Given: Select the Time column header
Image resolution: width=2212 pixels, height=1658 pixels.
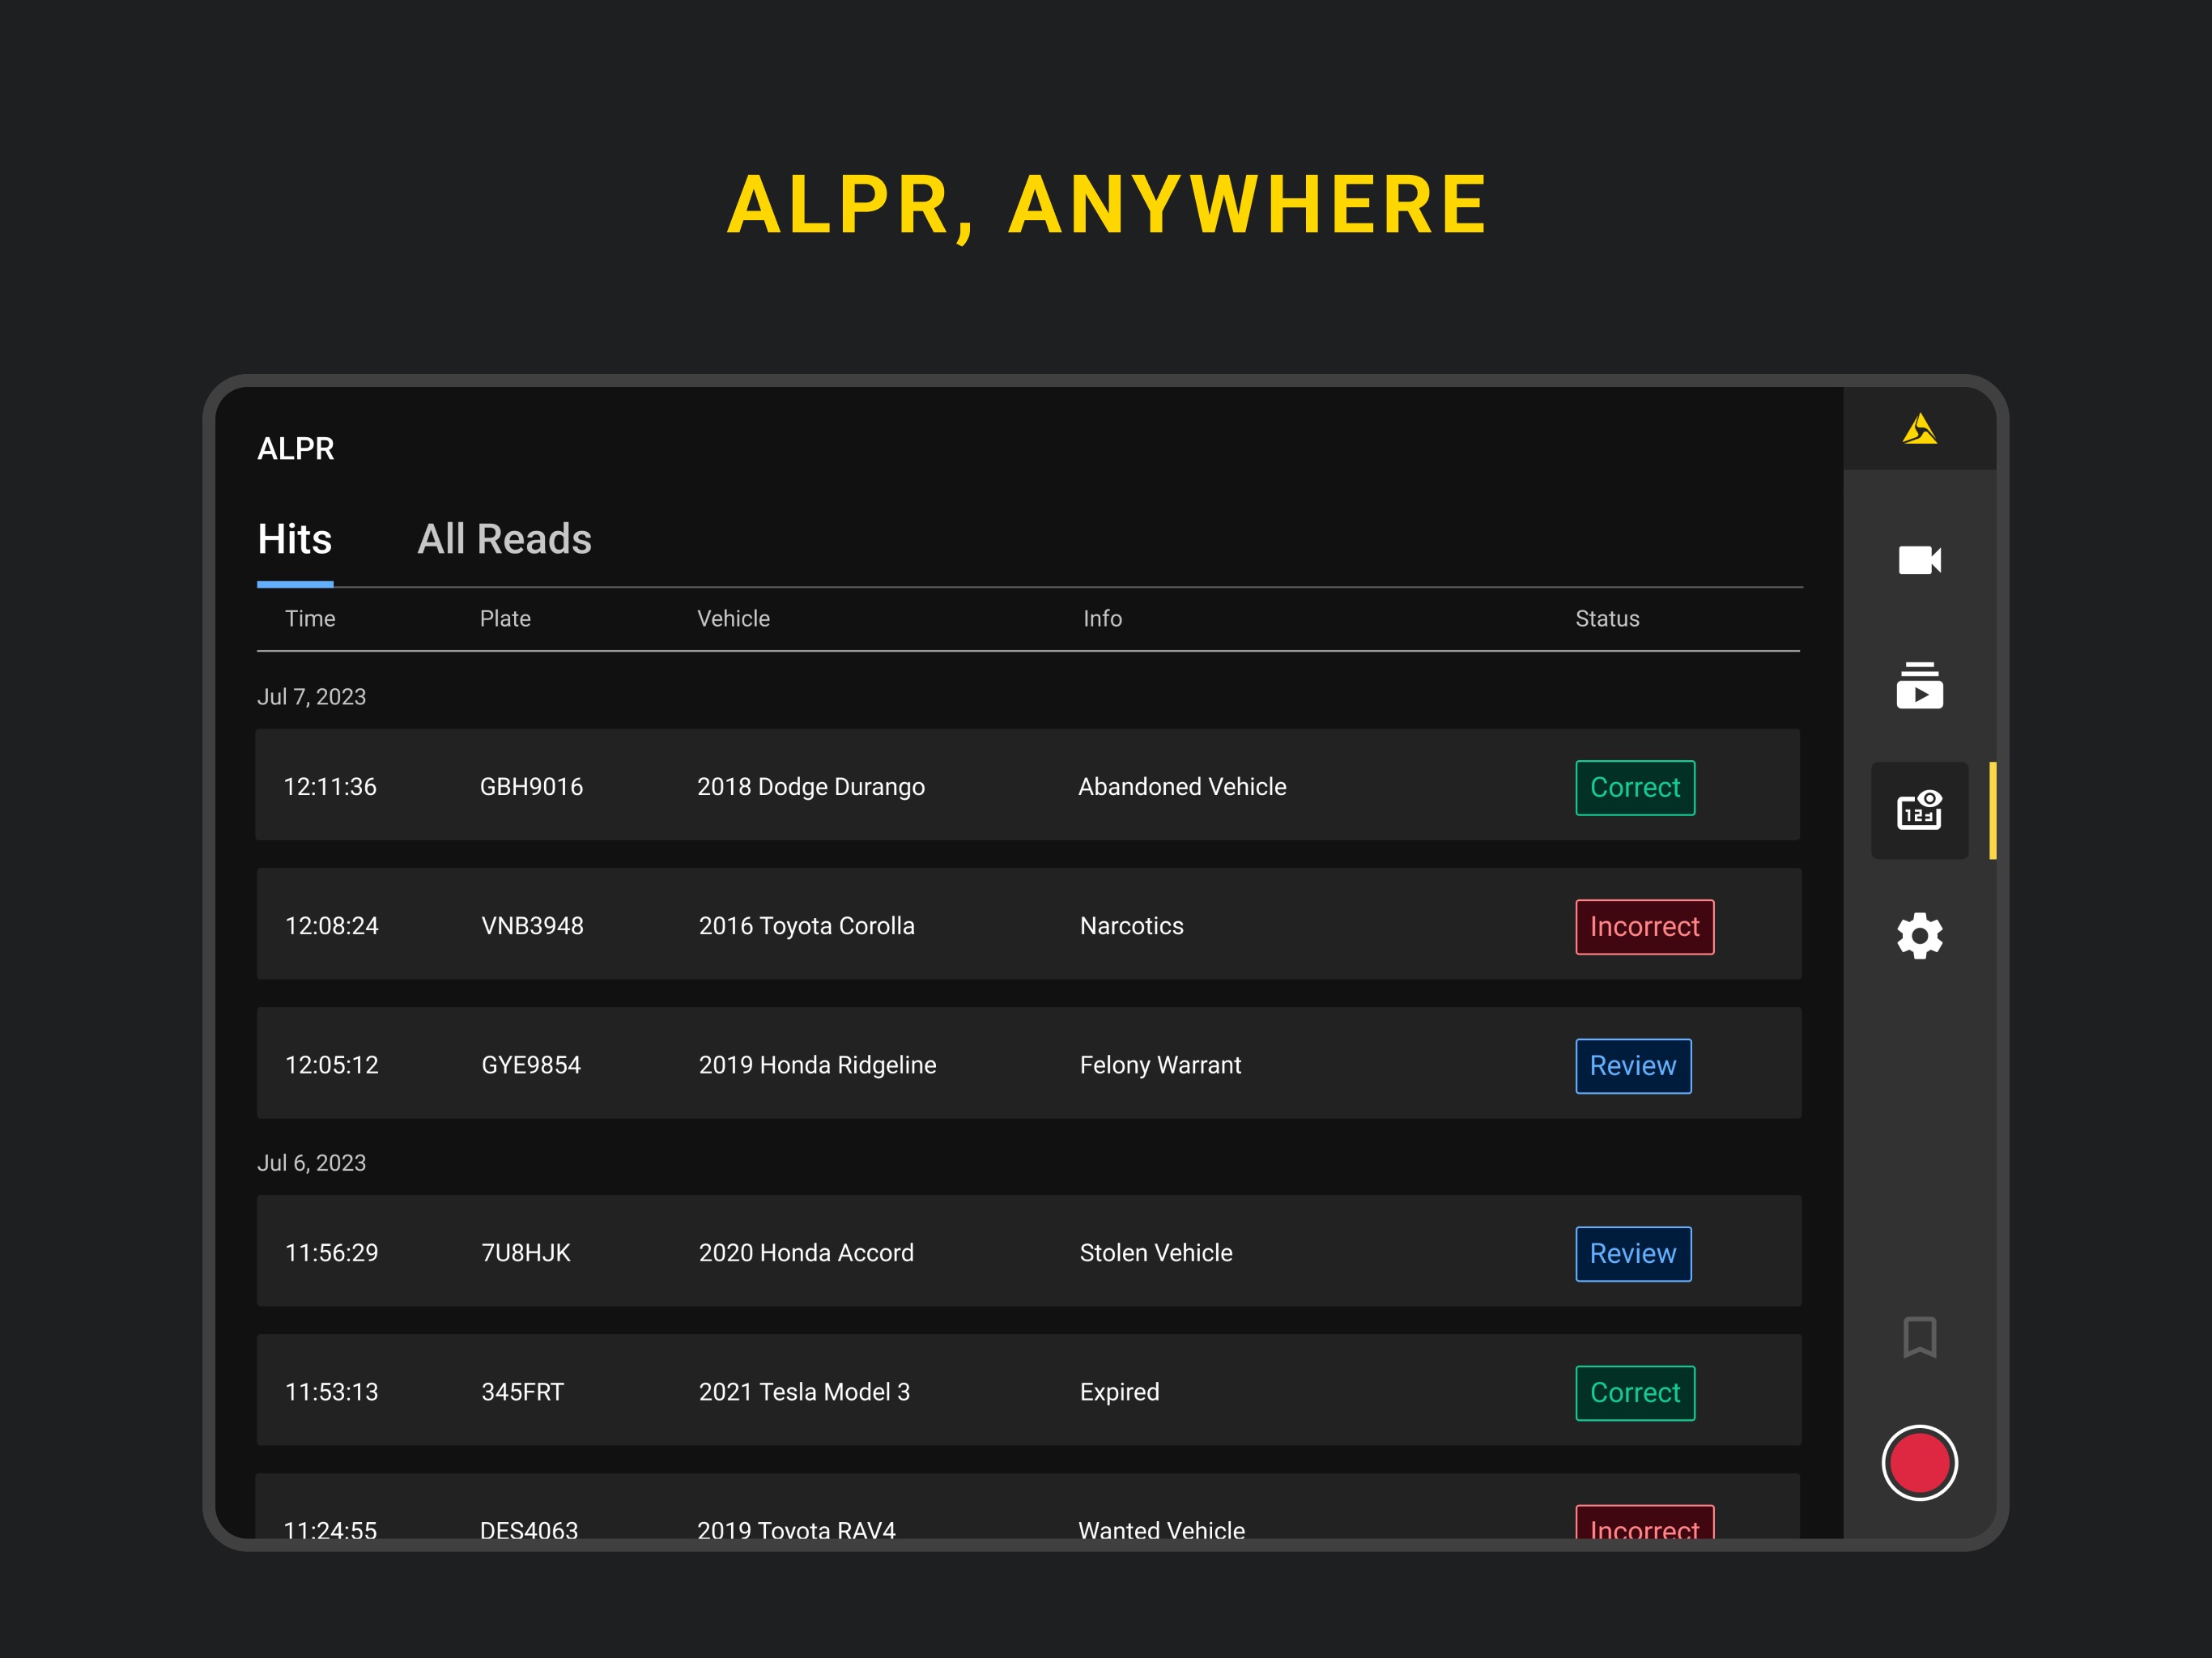Looking at the screenshot, I should [x=310, y=619].
